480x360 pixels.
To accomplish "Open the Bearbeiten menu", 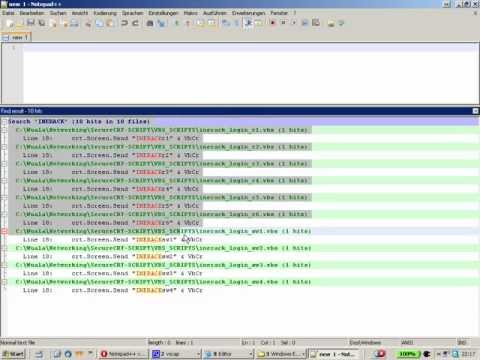I will coord(32,13).
